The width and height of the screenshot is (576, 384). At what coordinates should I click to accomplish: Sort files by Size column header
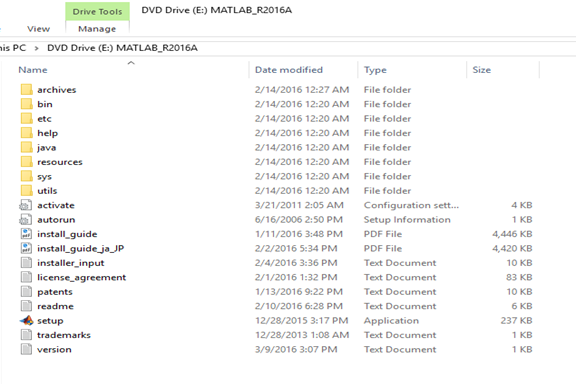(482, 70)
